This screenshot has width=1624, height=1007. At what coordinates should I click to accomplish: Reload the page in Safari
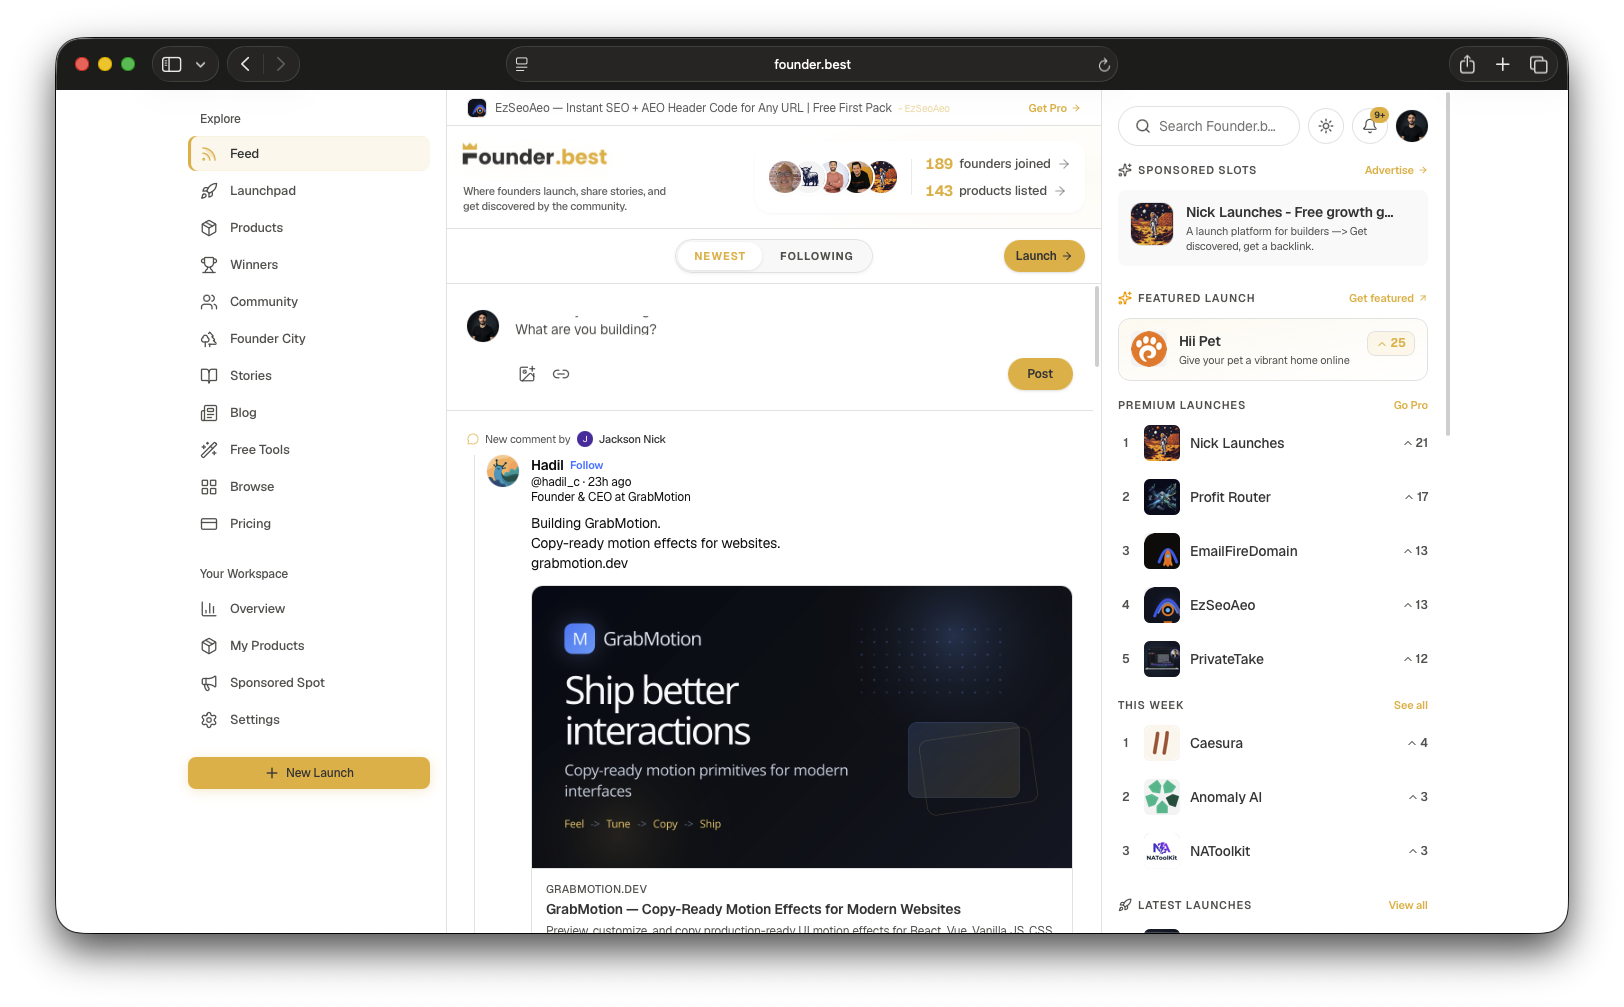(x=1104, y=65)
